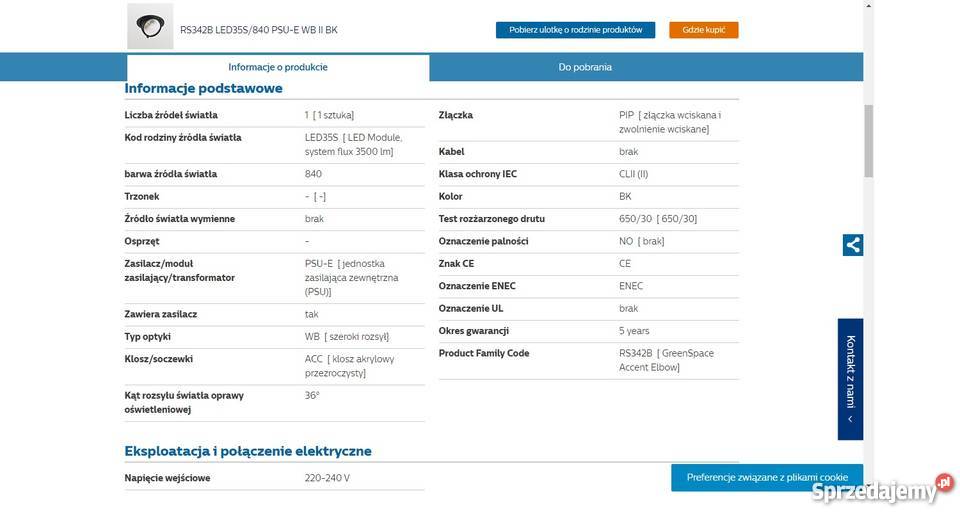Select the '840' colour value
960x512 pixels.
pyautogui.click(x=313, y=174)
